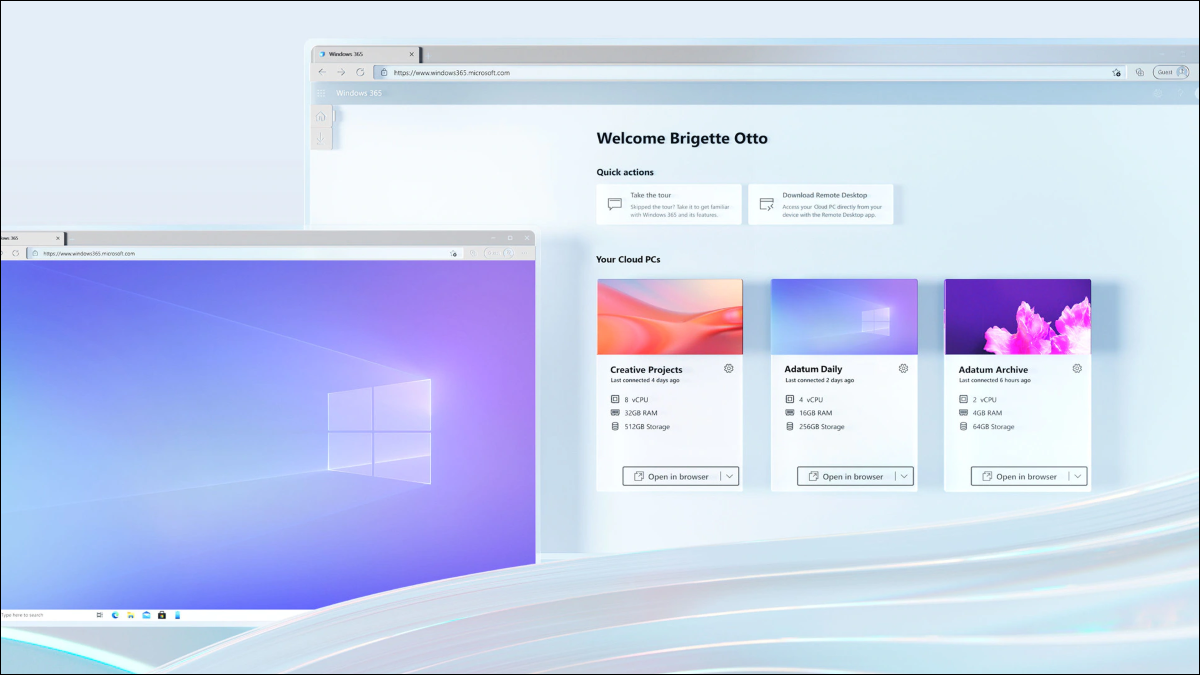The width and height of the screenshot is (1200, 675).
Task: Open Adatum Archive in browser
Action: [x=1019, y=477]
